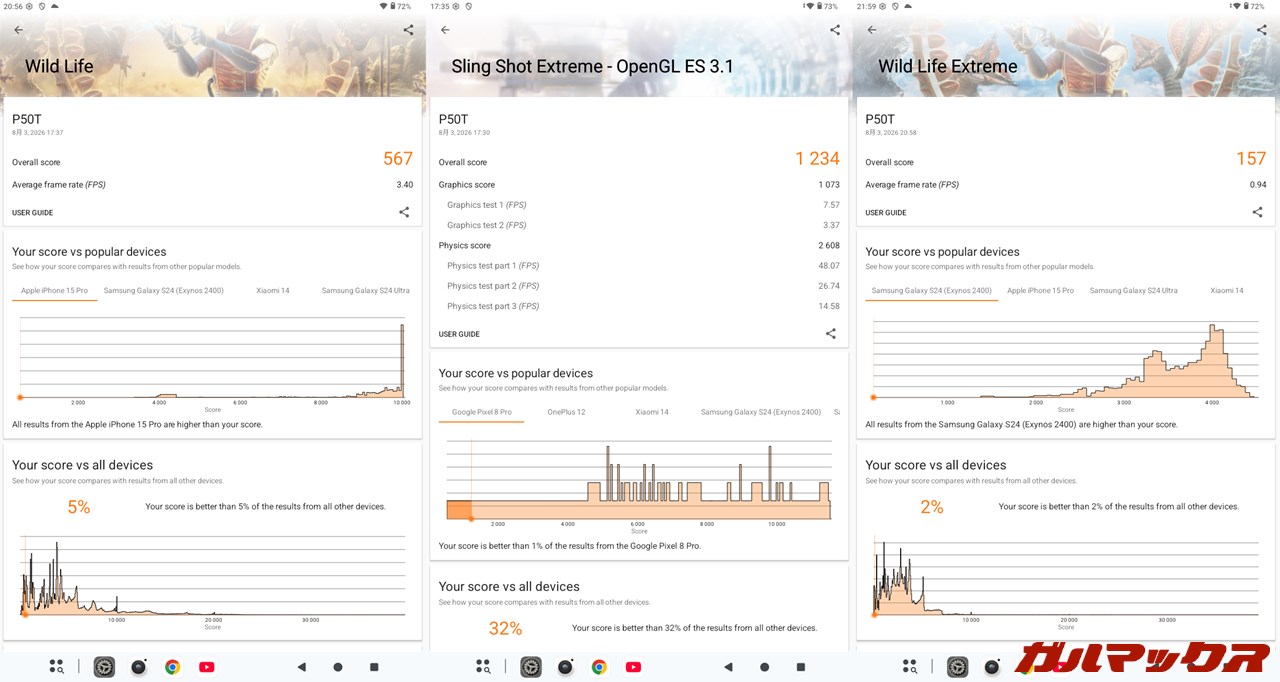The image size is (1280, 682).
Task: Select Samsung Galaxy S24 Ultra tab in Wild Life Extreme
Action: coord(1133,291)
